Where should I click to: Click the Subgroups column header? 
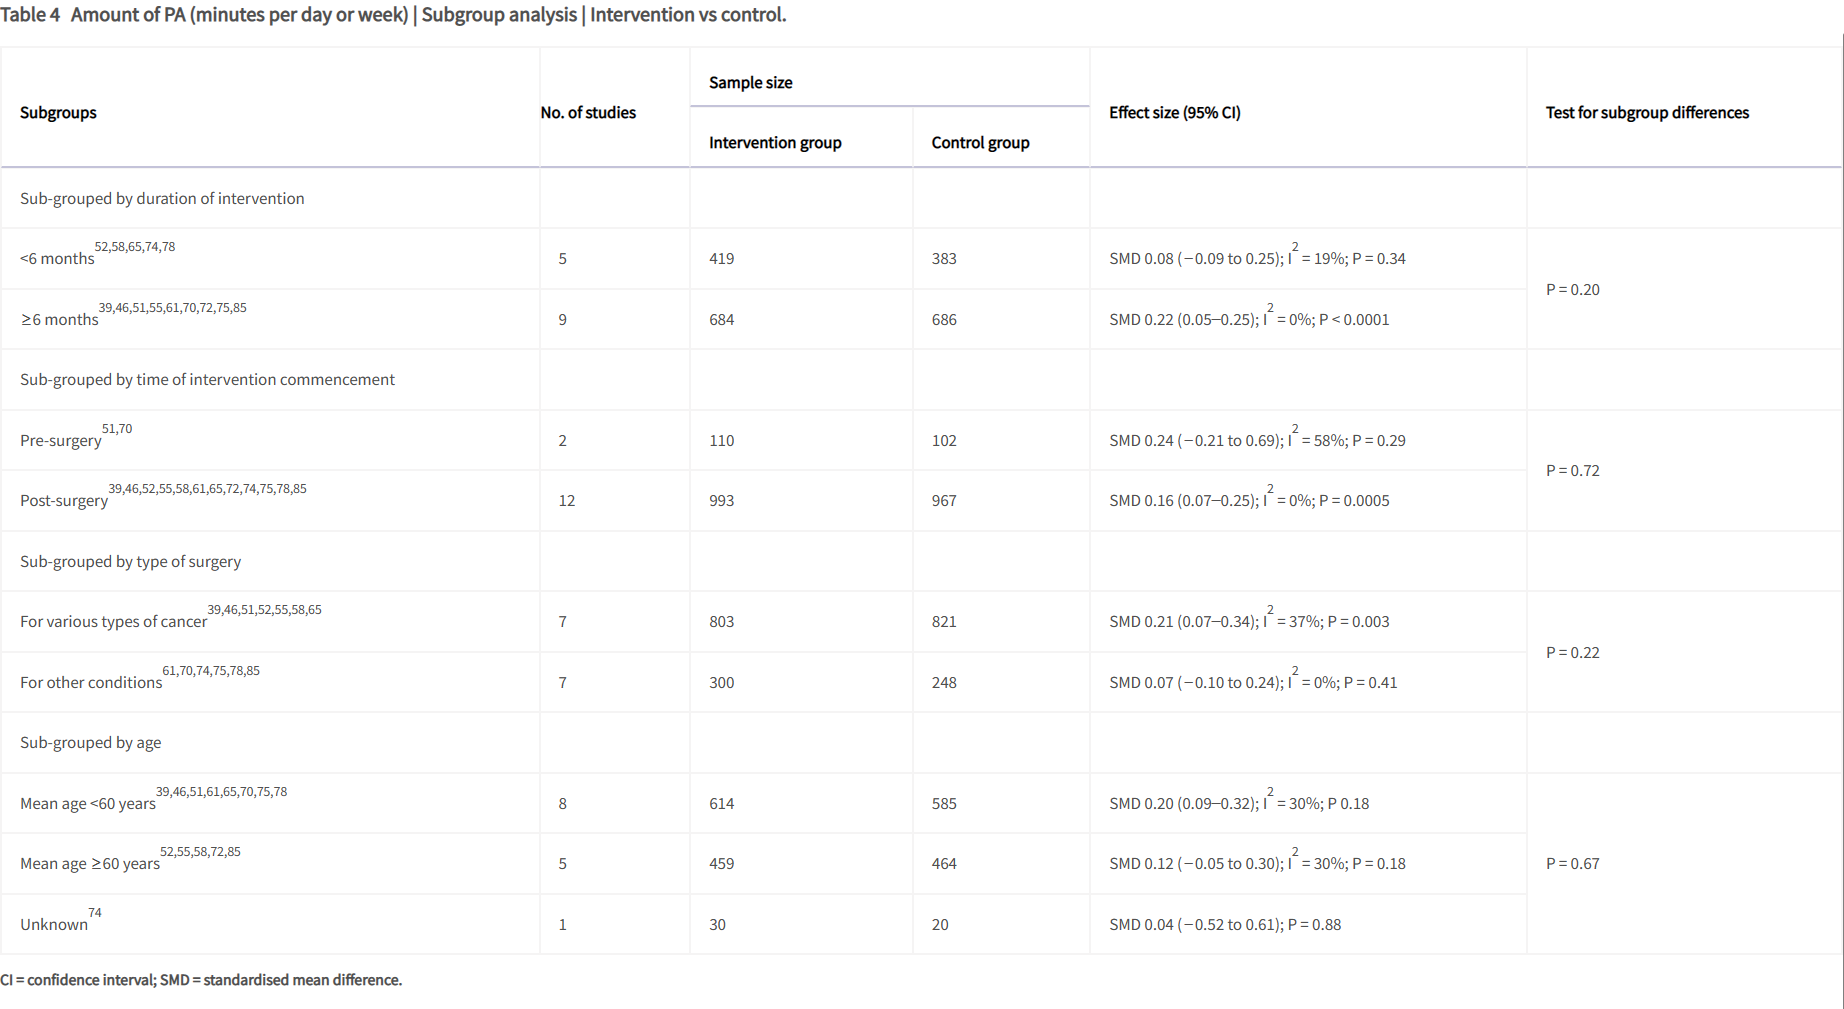[58, 112]
